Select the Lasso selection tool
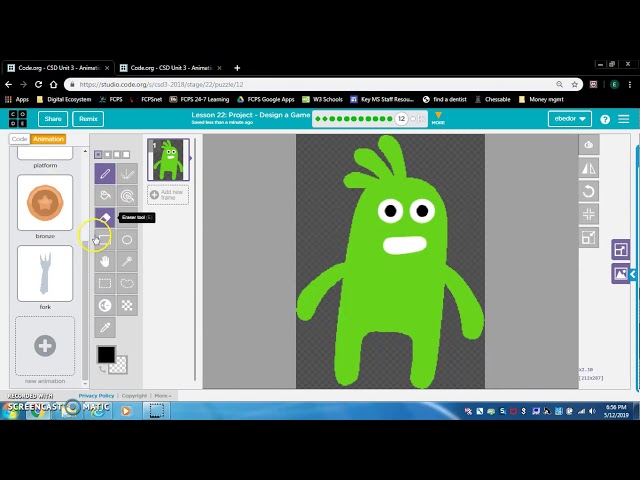 [x=127, y=283]
